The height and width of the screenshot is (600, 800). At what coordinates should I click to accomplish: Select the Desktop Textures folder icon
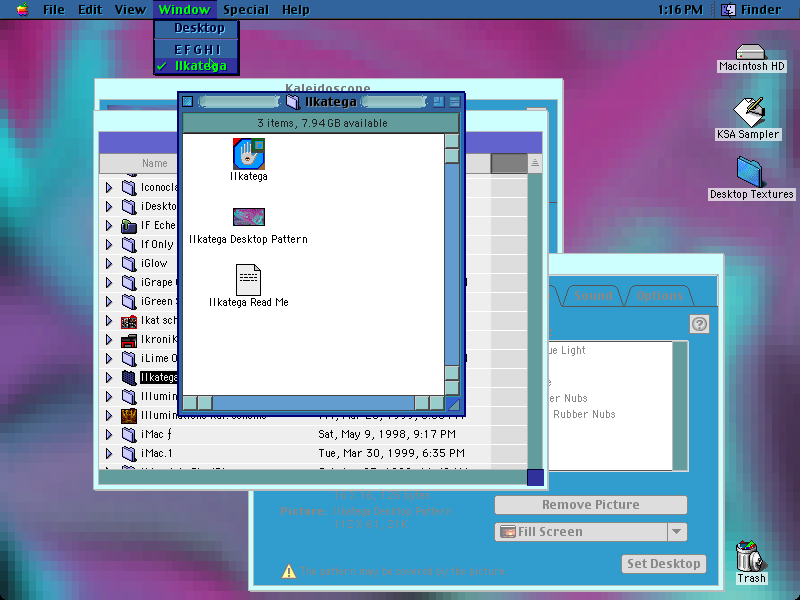pyautogui.click(x=749, y=172)
